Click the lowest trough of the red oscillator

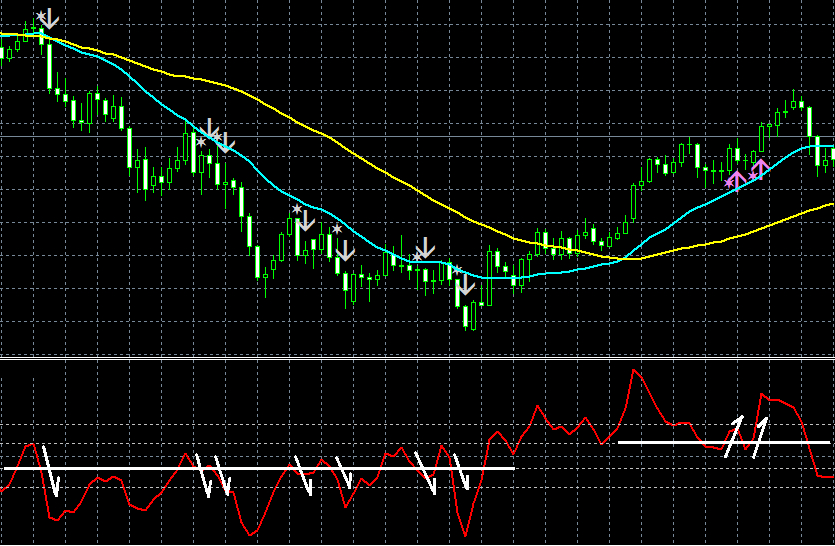click(465, 534)
